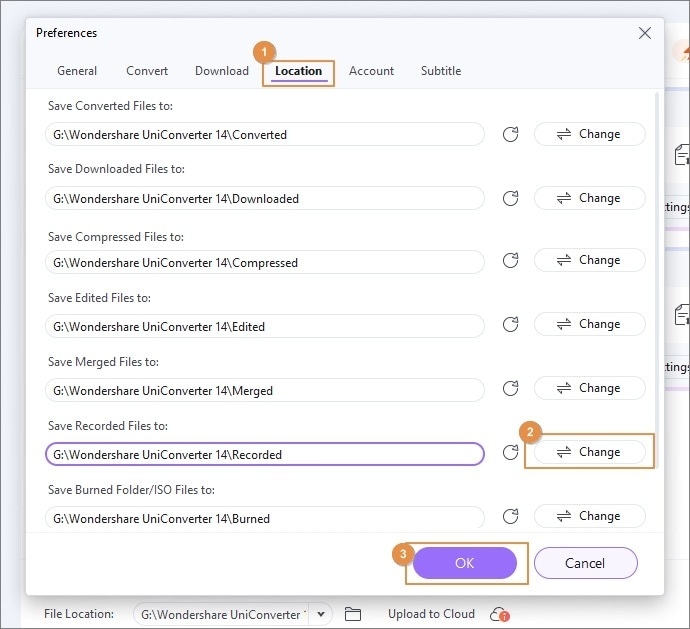
Task: Click the Merged files path field
Action: coord(264,391)
